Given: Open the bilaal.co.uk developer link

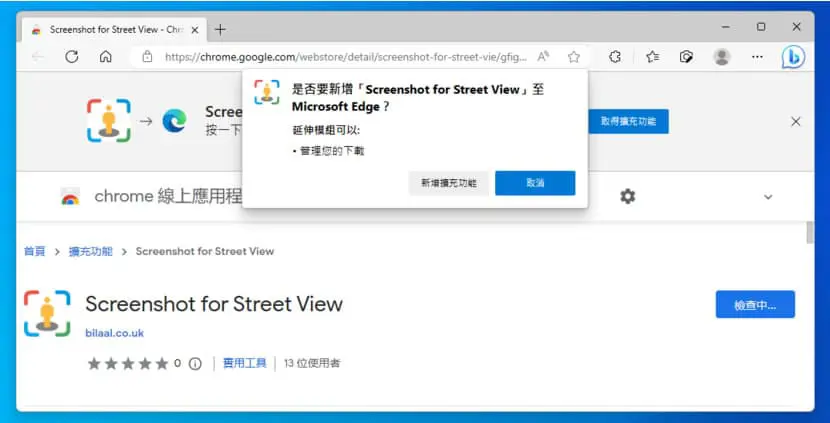Looking at the screenshot, I should pos(114,333).
